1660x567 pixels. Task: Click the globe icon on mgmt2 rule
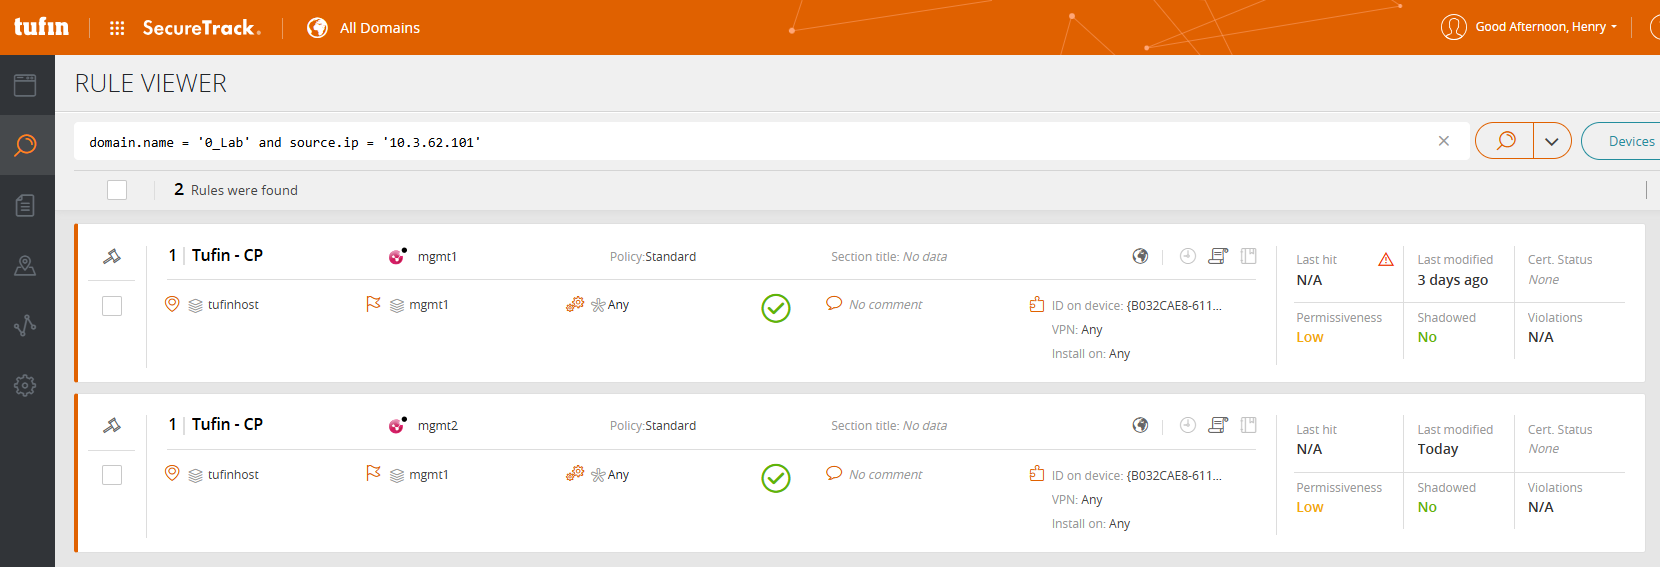(1140, 425)
